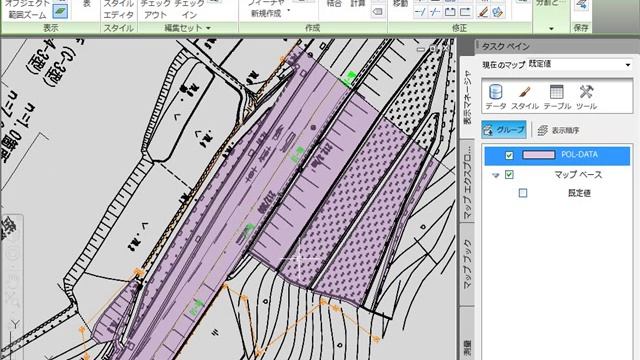Click the red pencil icon in 修正 panel
This screenshot has height=360, width=640.
click(483, 12)
